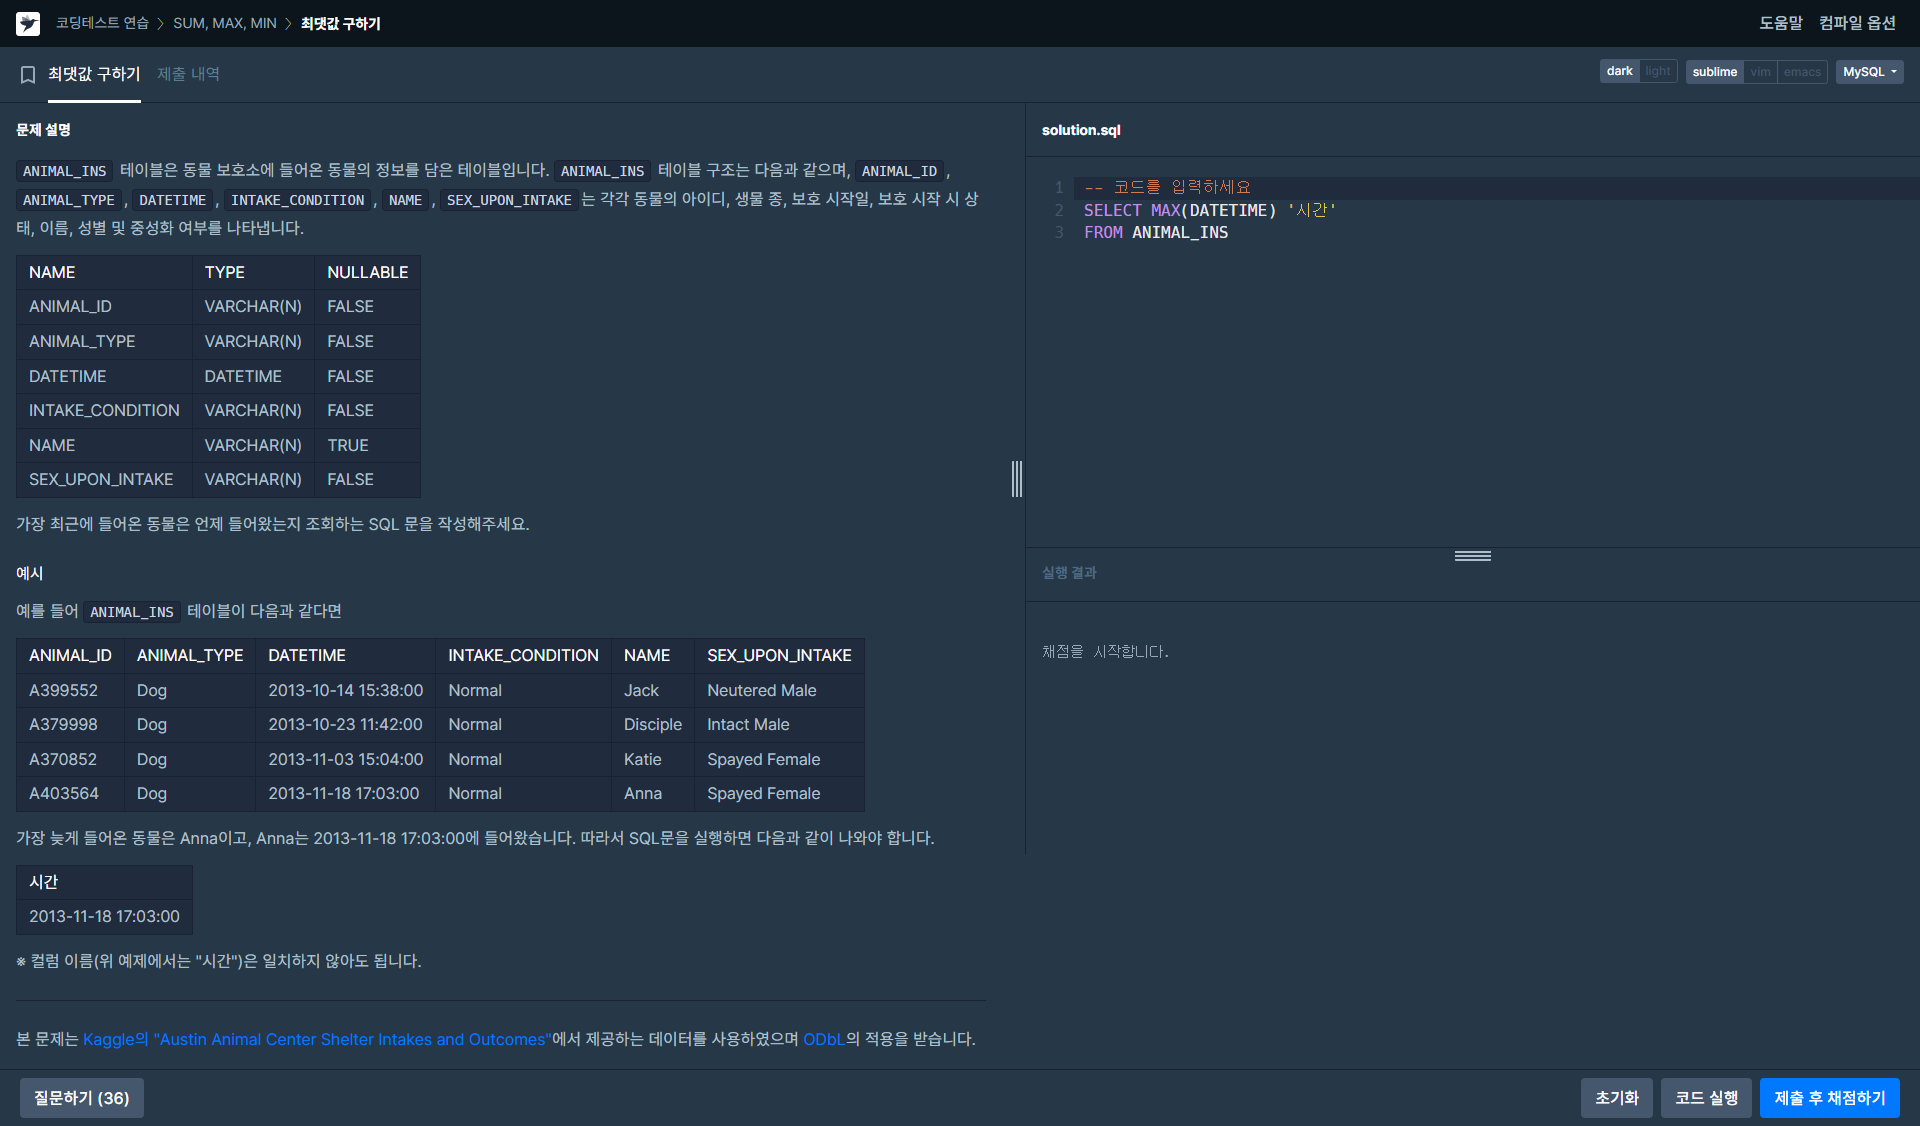Switch editor theme to light

point(1658,72)
